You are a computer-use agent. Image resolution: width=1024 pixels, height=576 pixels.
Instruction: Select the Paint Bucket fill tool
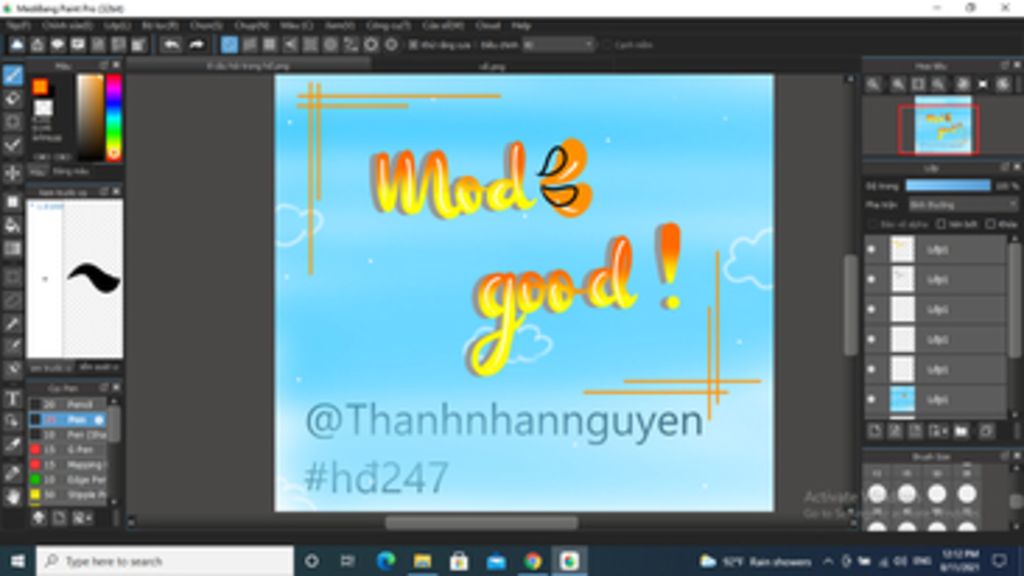[x=10, y=225]
